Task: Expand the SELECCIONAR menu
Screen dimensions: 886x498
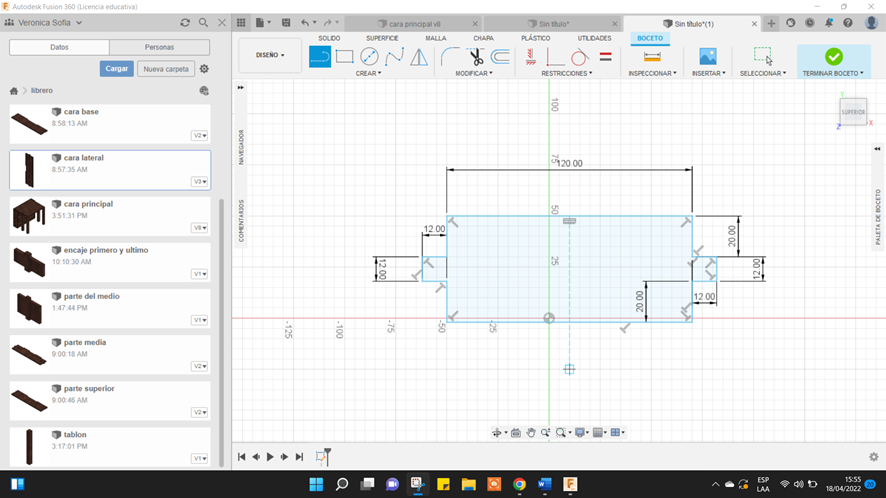Action: click(763, 73)
